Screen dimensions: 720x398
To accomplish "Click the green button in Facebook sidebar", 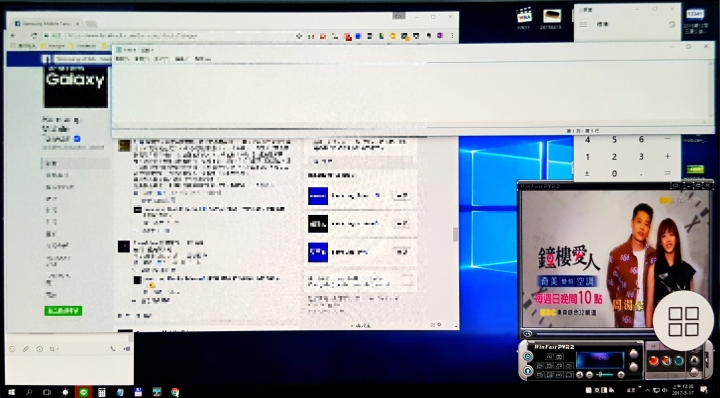I will click(x=63, y=311).
